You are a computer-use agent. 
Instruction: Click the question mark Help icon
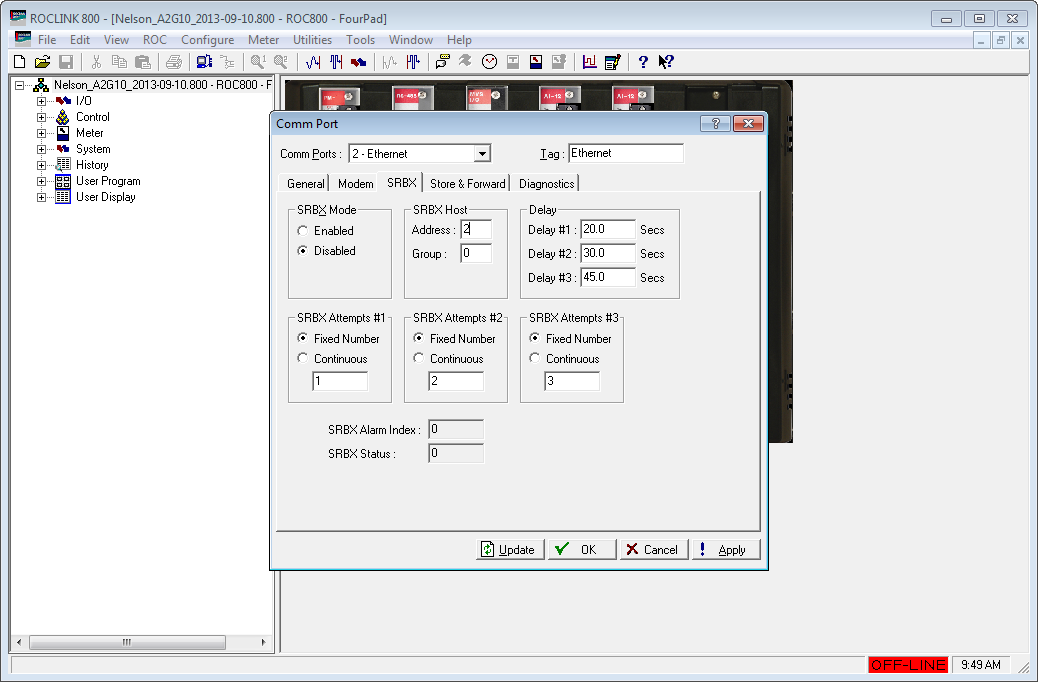pyautogui.click(x=643, y=62)
